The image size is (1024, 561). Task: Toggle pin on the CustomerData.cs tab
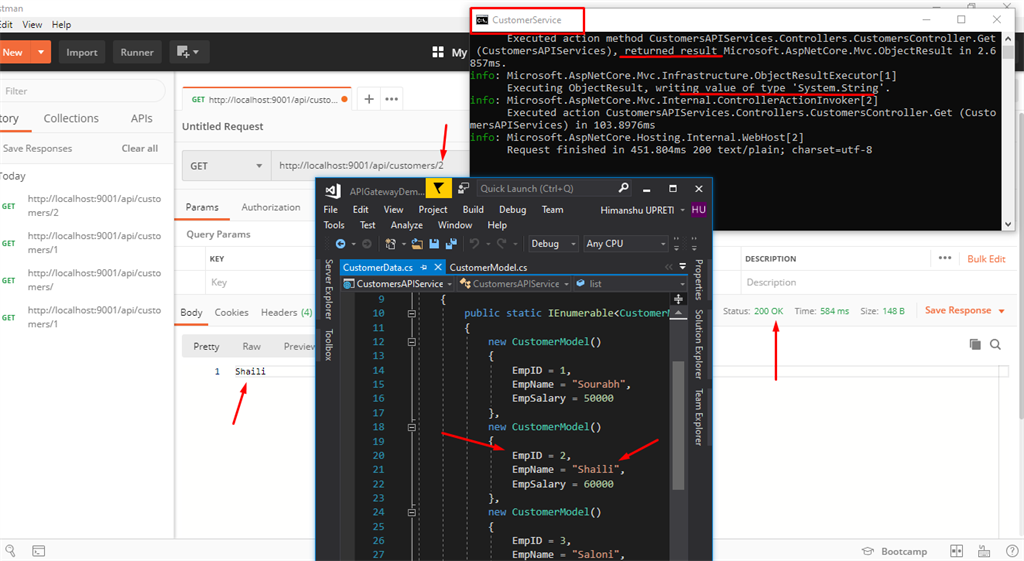[x=424, y=267]
